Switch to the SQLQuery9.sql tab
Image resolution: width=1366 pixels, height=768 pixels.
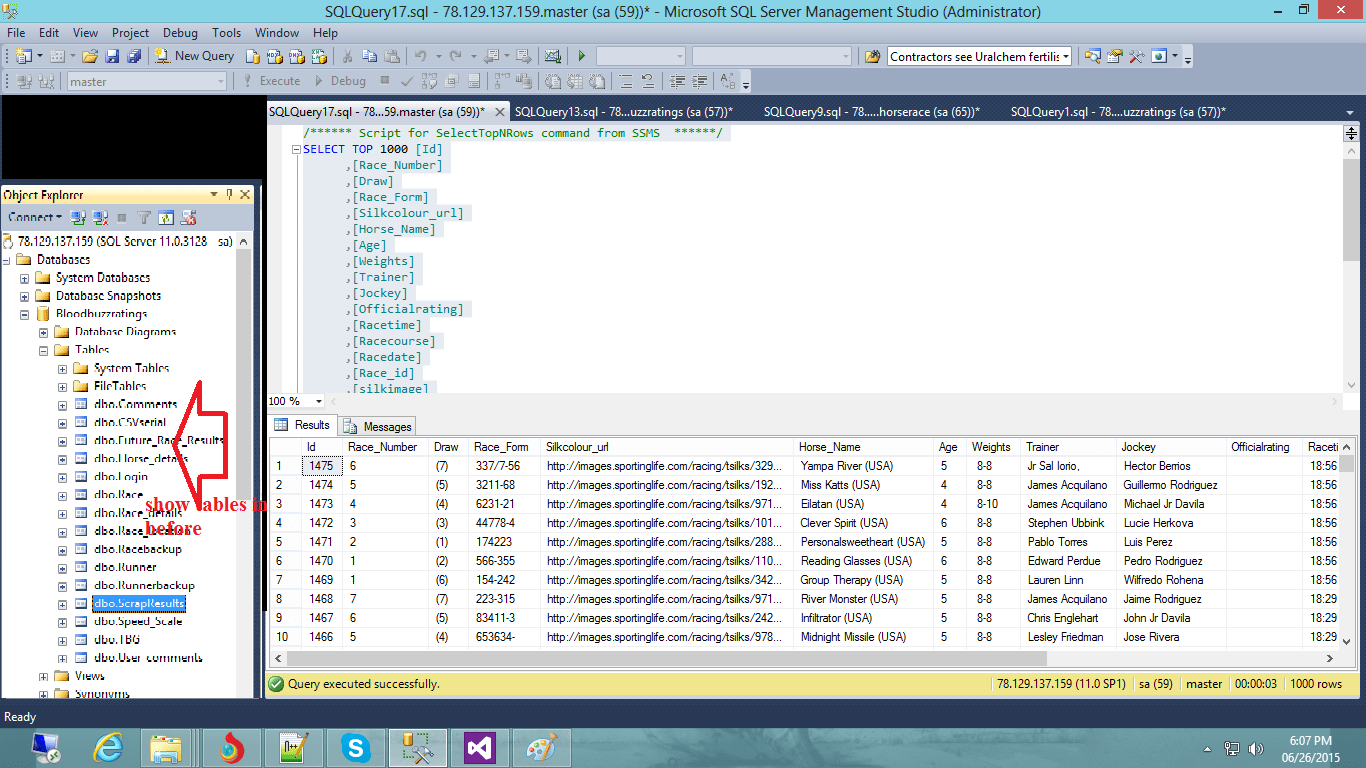[x=872, y=112]
